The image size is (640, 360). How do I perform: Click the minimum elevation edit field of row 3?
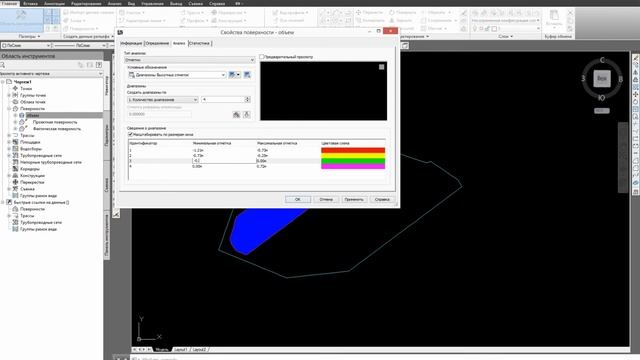(224, 161)
